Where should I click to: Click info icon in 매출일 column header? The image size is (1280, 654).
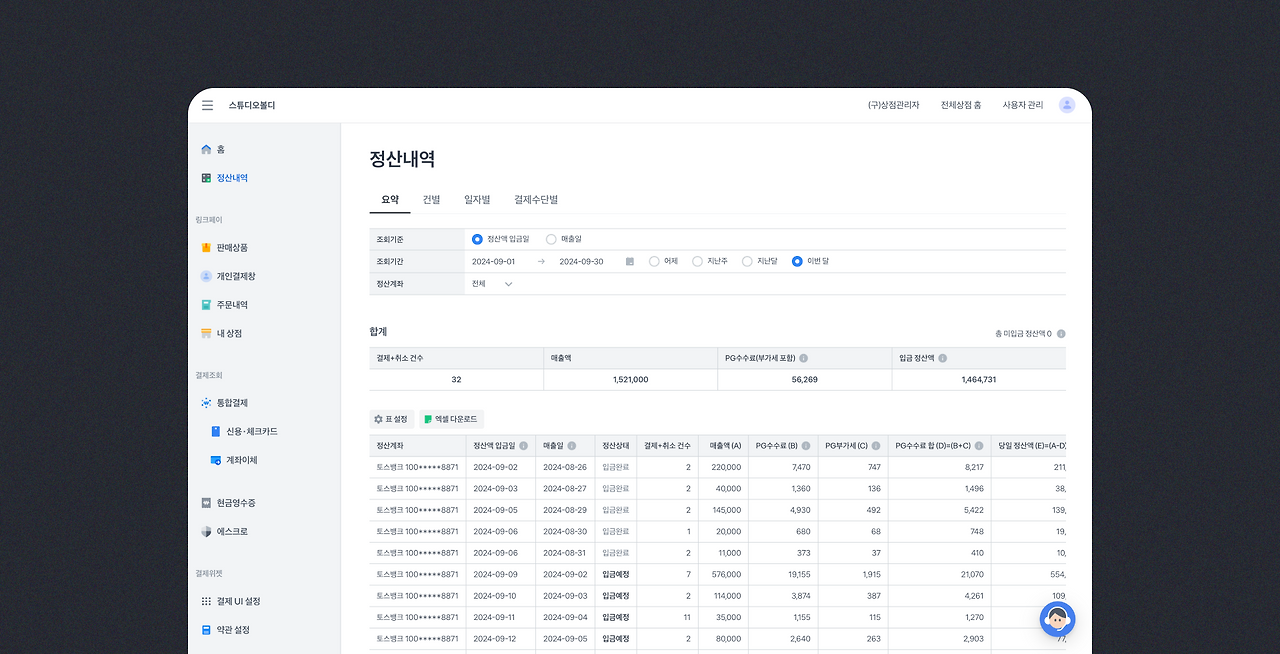pyautogui.click(x=574, y=446)
